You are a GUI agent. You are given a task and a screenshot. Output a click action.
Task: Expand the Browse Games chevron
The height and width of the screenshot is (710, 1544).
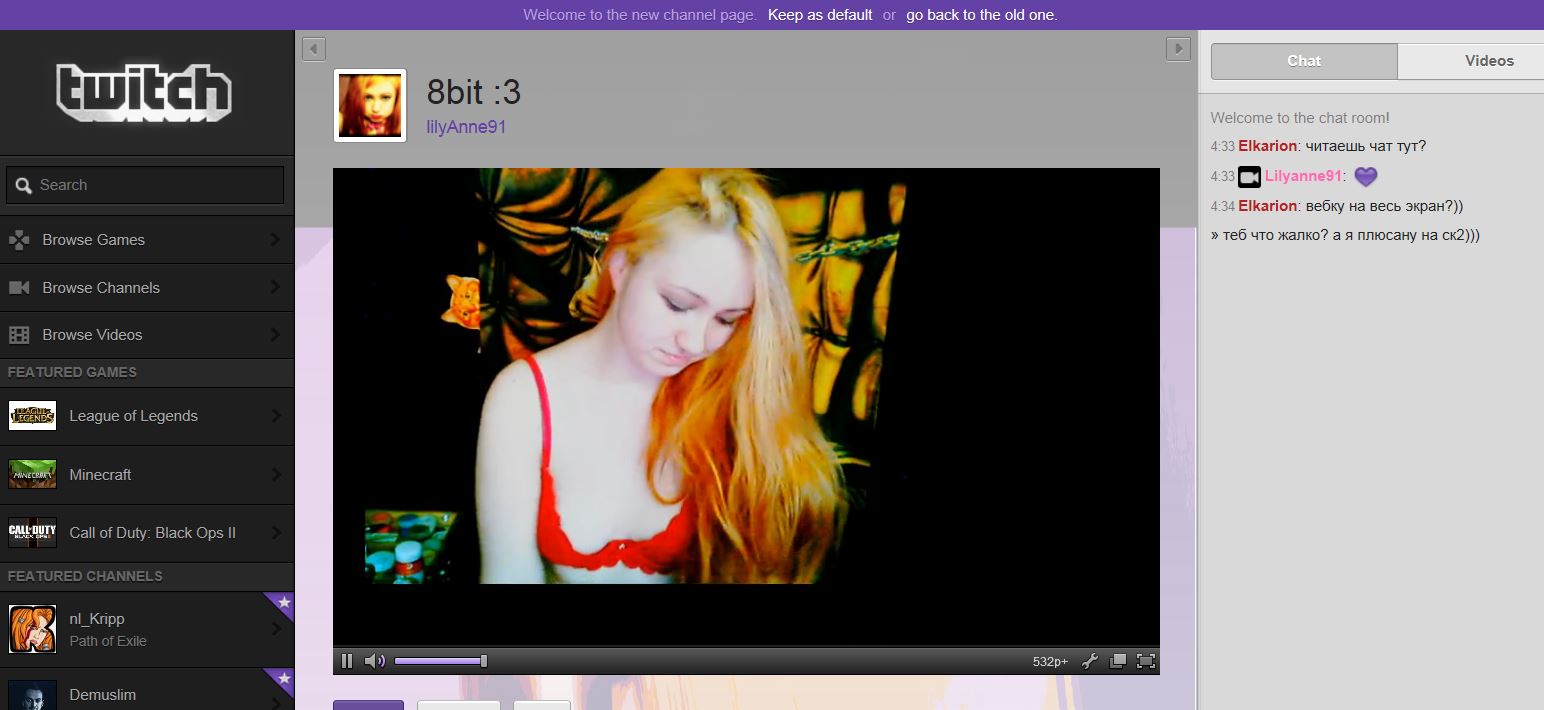click(x=275, y=240)
